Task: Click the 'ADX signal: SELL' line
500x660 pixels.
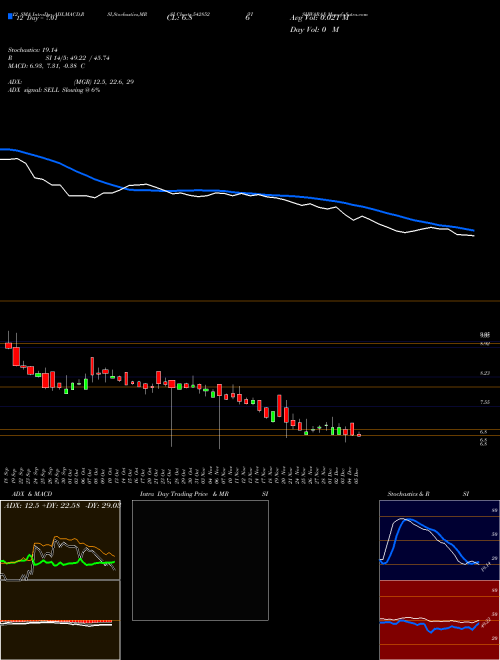Action: tap(54, 90)
